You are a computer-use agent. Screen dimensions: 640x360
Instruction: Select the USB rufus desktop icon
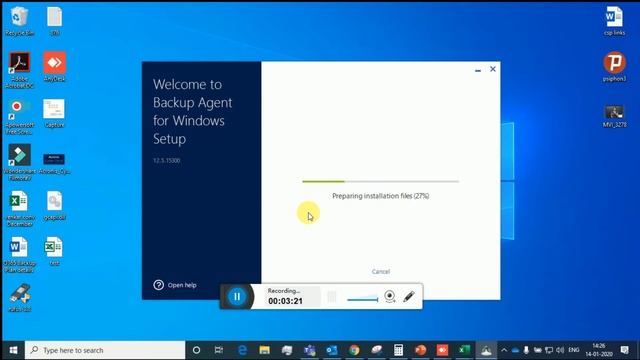pyautogui.click(x=19, y=298)
